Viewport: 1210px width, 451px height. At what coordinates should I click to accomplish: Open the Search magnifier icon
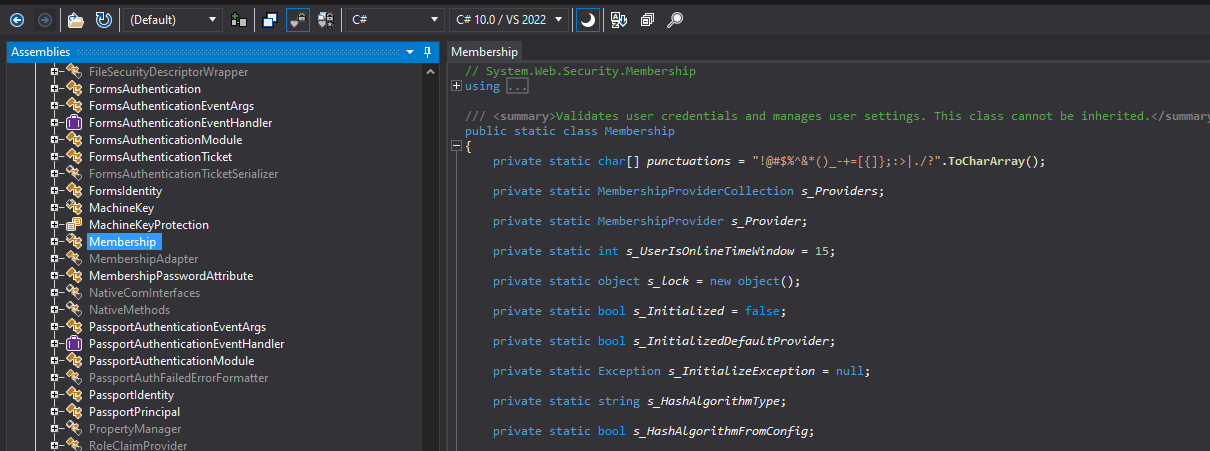point(676,19)
